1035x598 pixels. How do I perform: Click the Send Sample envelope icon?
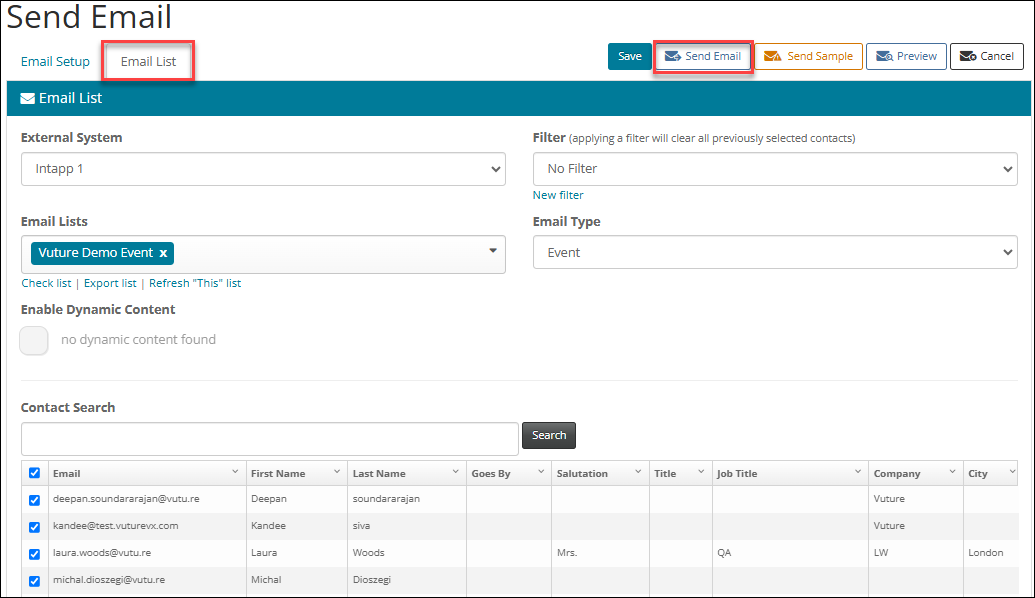(774, 56)
